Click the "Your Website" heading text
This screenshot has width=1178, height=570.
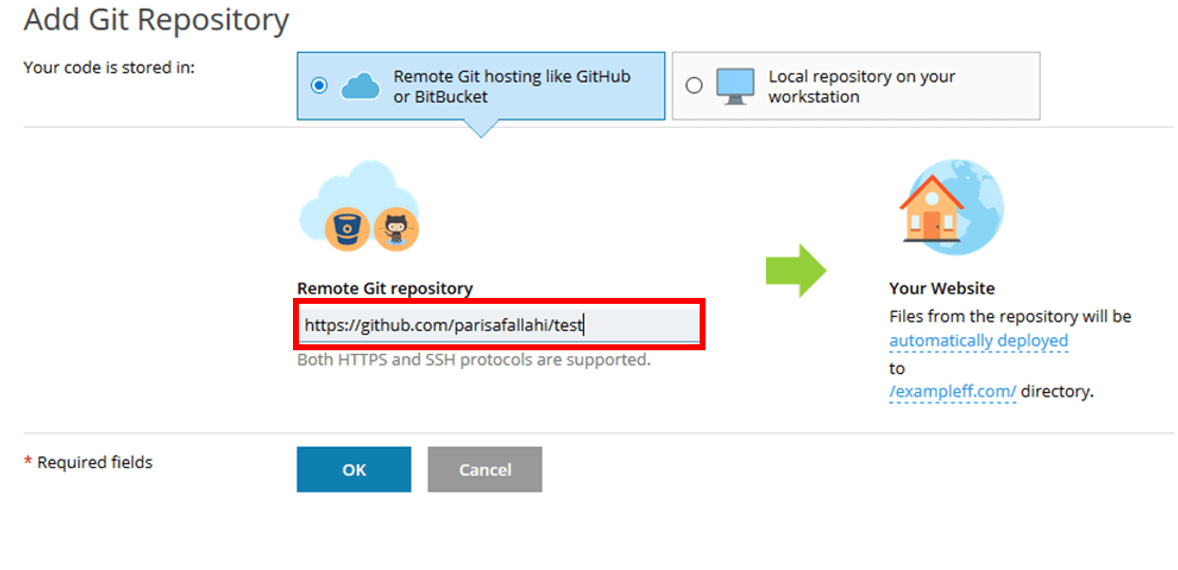click(x=941, y=288)
